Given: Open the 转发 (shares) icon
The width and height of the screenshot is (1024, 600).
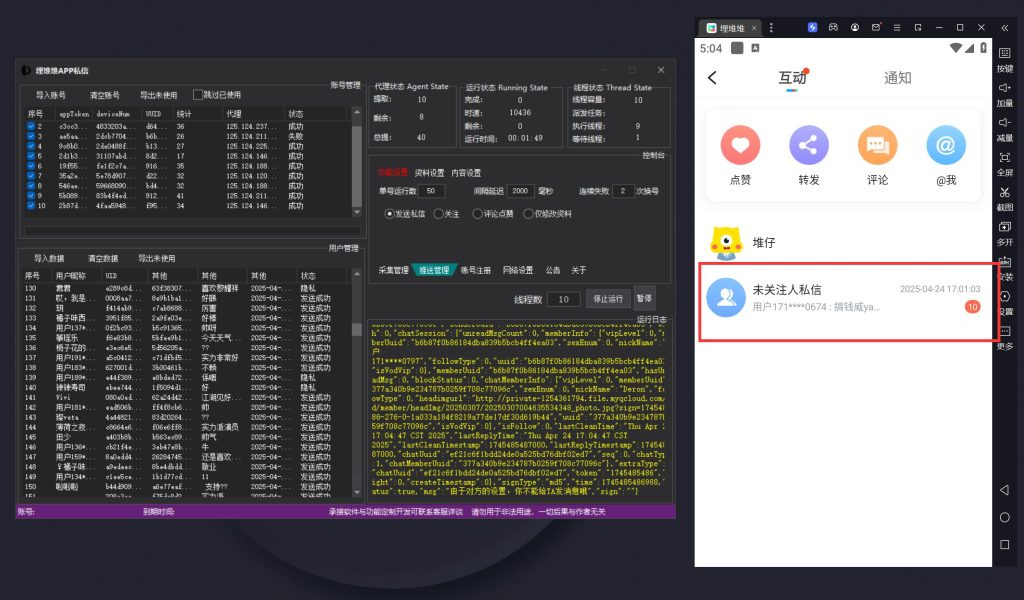Looking at the screenshot, I should (x=809, y=146).
